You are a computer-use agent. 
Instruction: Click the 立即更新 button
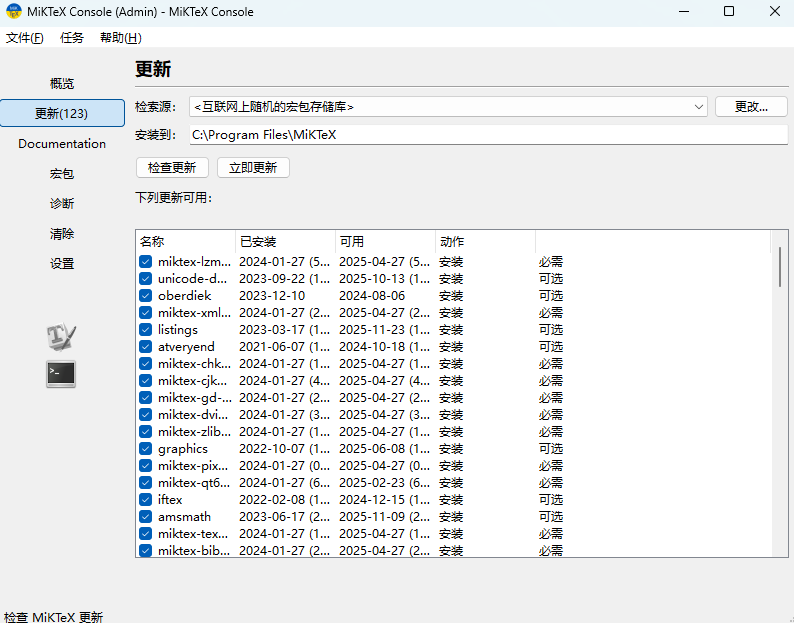pos(253,168)
